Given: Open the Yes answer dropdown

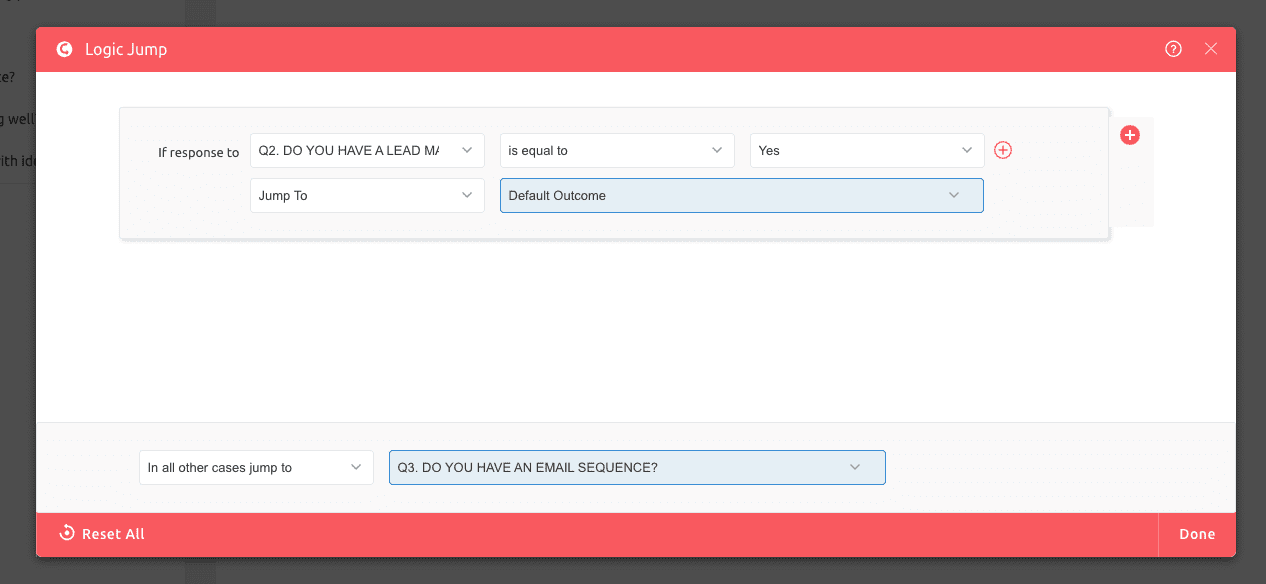Looking at the screenshot, I should pyautogui.click(x=866, y=150).
